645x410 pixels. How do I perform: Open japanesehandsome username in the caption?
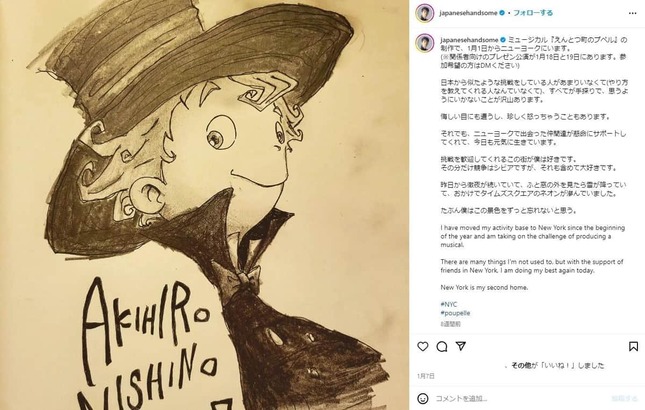pyautogui.click(x=469, y=40)
